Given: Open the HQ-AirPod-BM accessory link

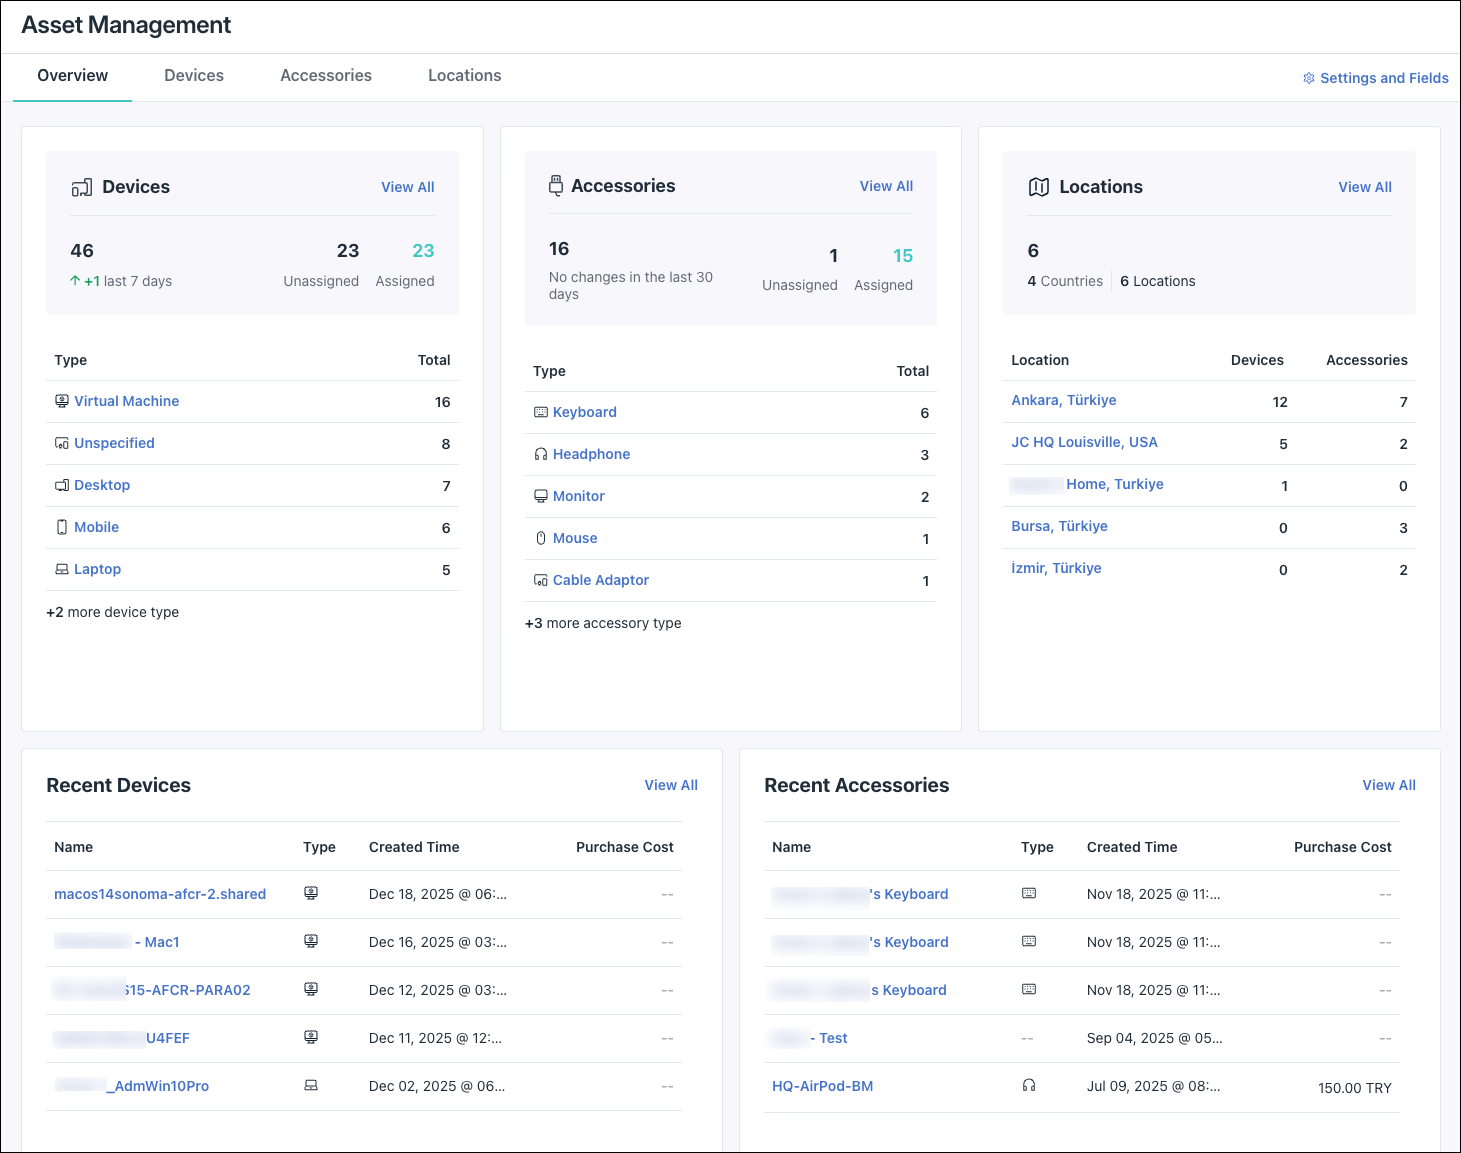Looking at the screenshot, I should coord(822,1085).
